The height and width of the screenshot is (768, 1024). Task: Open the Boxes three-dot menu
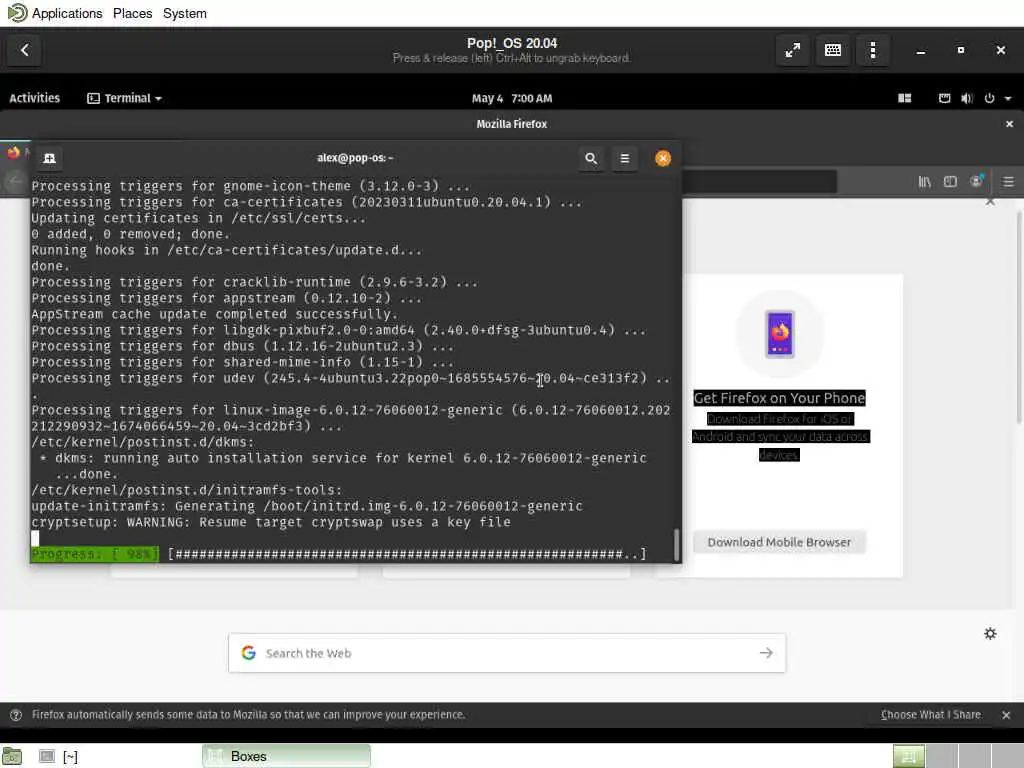pos(872,50)
